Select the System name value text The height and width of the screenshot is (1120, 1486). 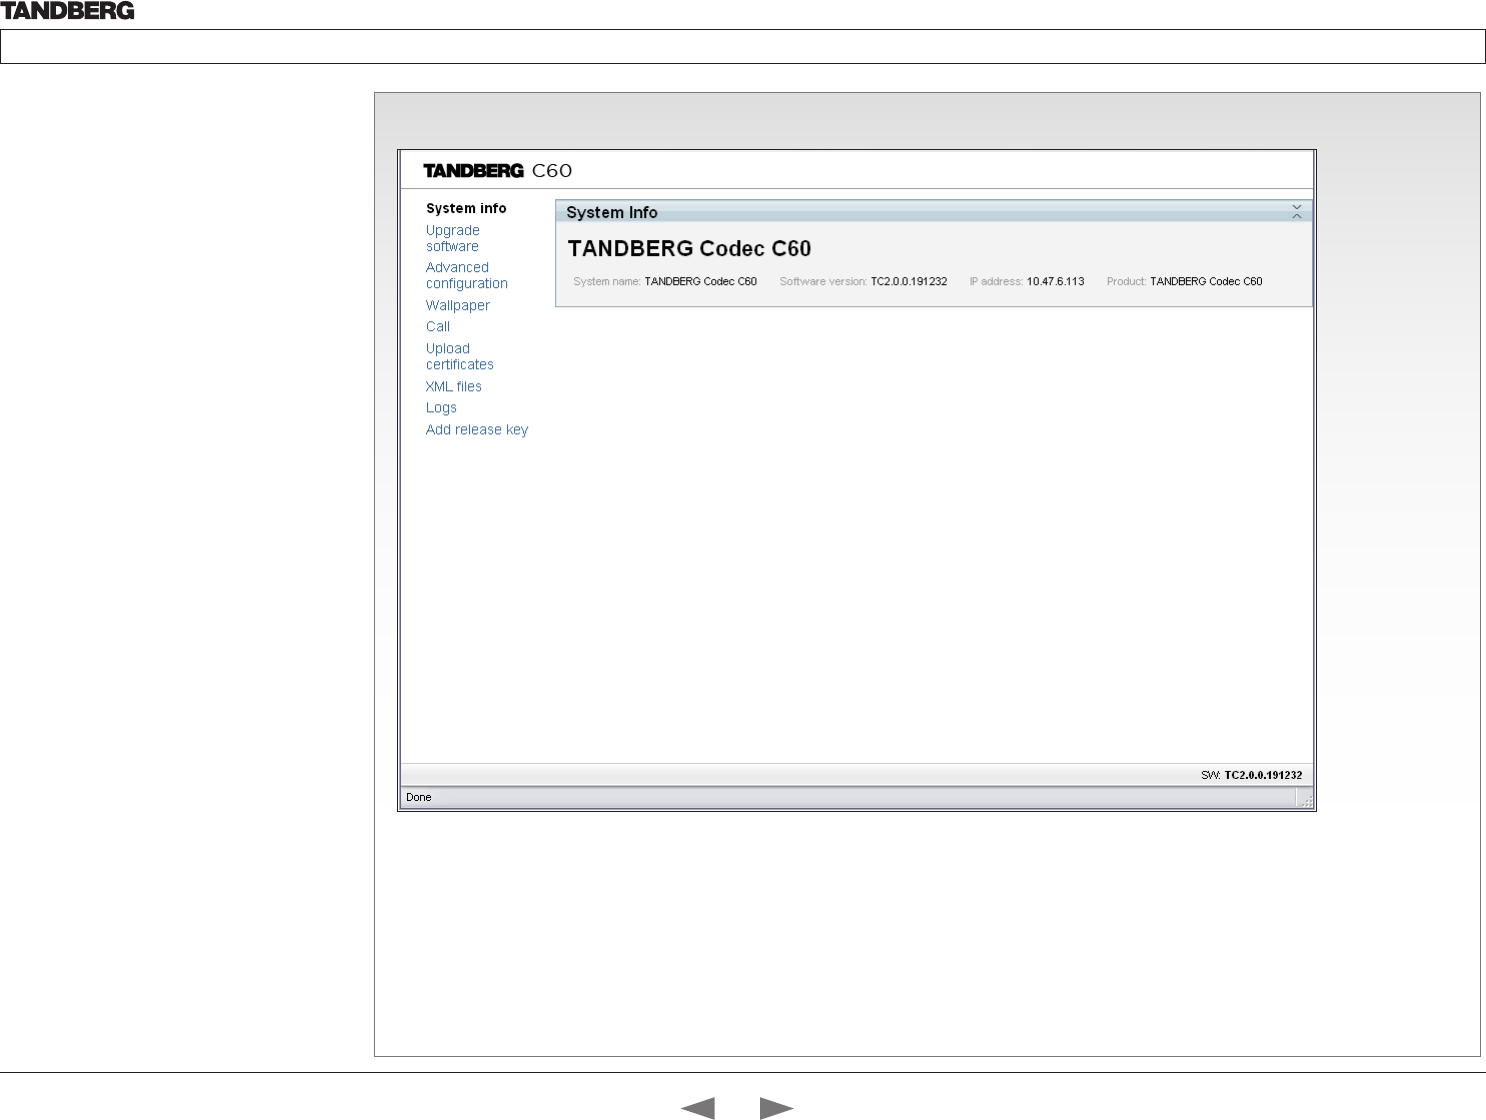701,282
